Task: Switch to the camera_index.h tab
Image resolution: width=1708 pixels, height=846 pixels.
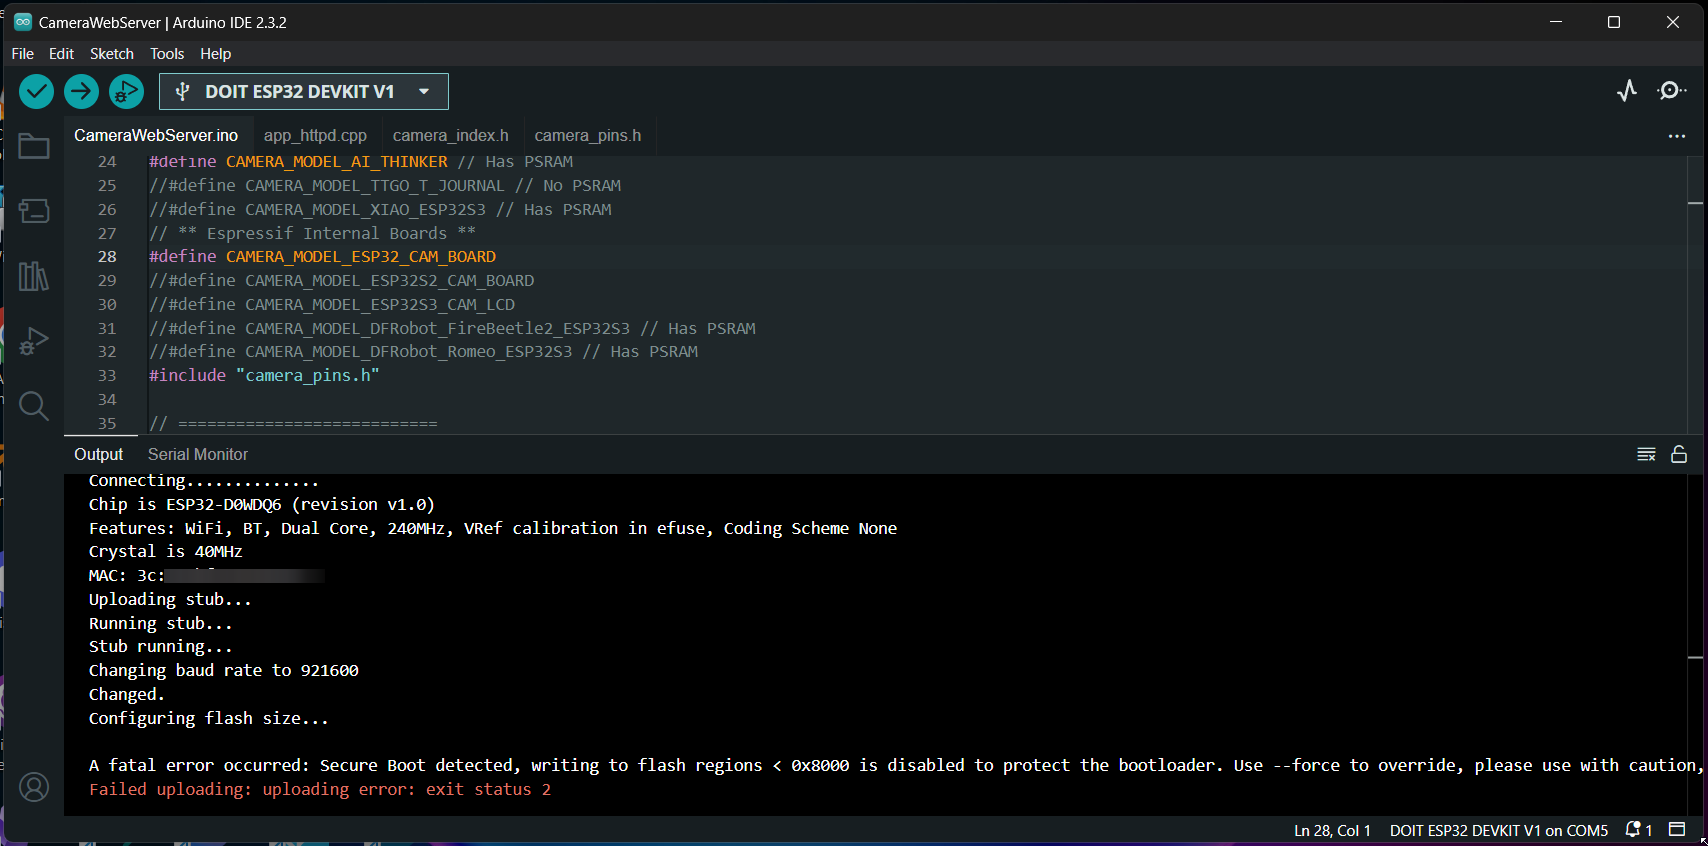Action: click(x=450, y=136)
